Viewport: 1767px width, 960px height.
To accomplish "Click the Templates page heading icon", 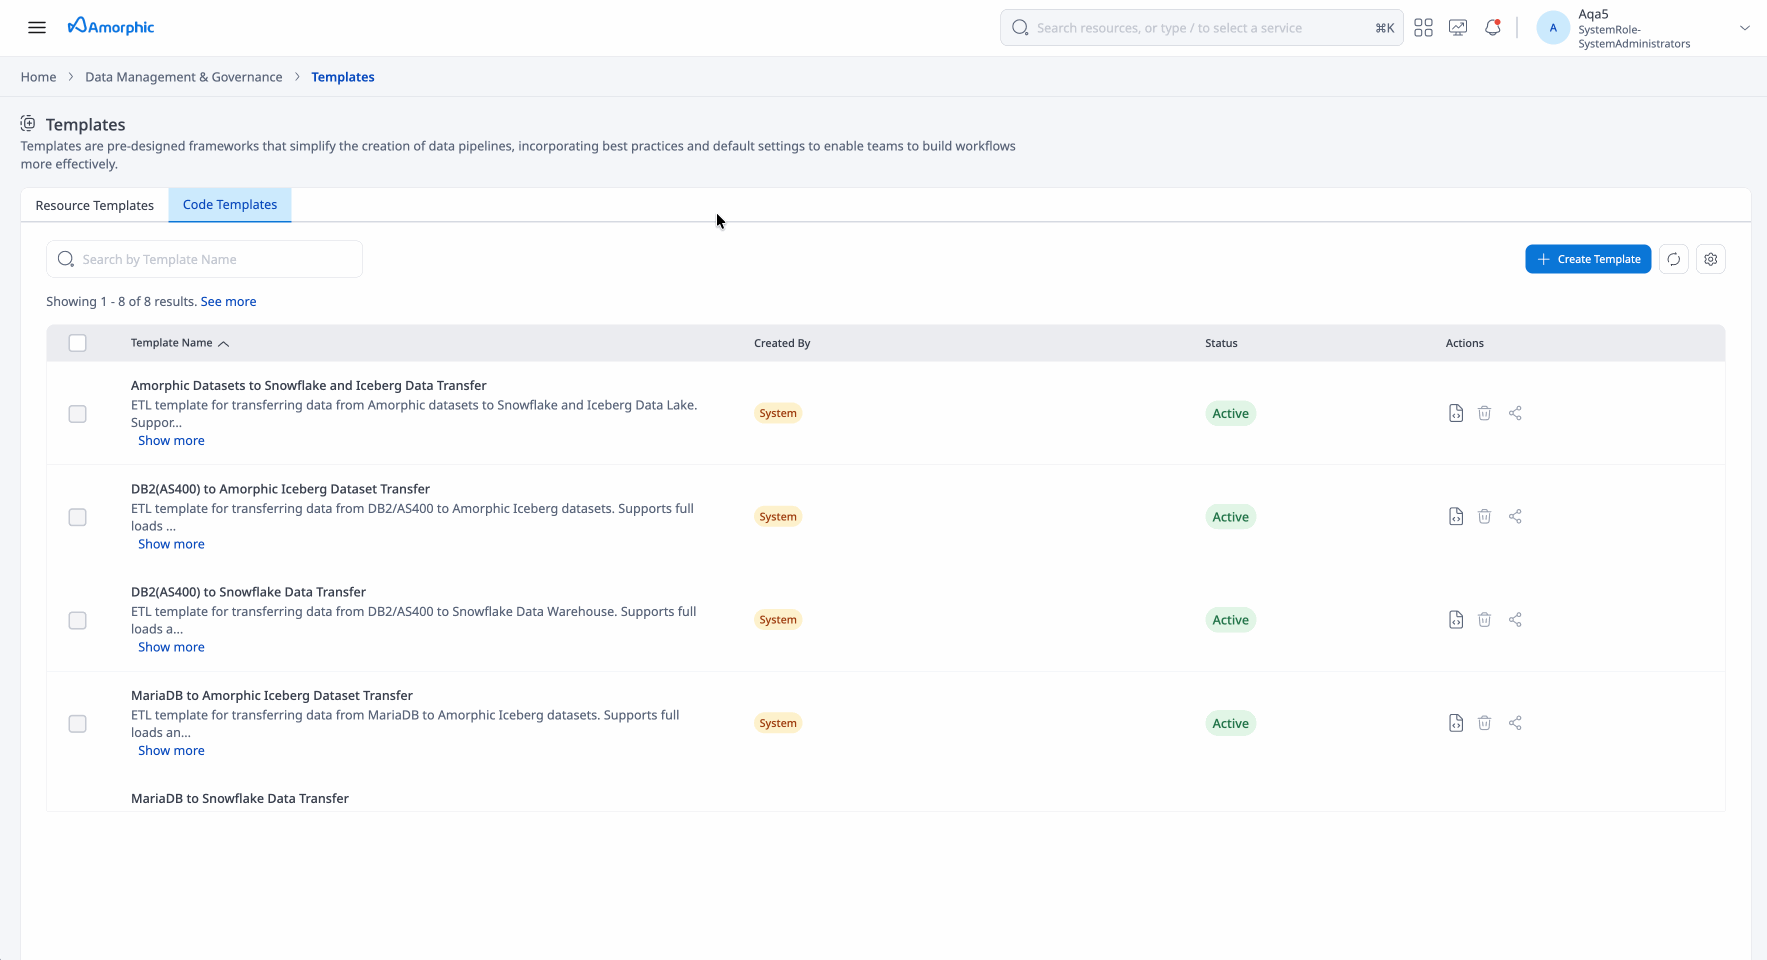I will (28, 123).
